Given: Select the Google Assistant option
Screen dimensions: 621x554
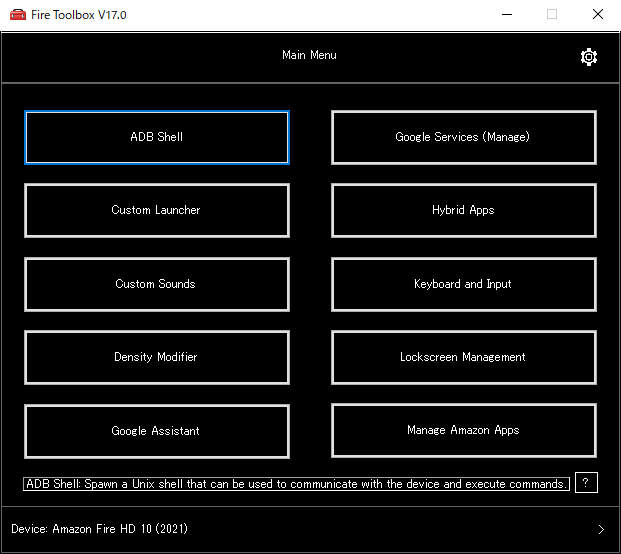Looking at the screenshot, I should coord(157,431).
